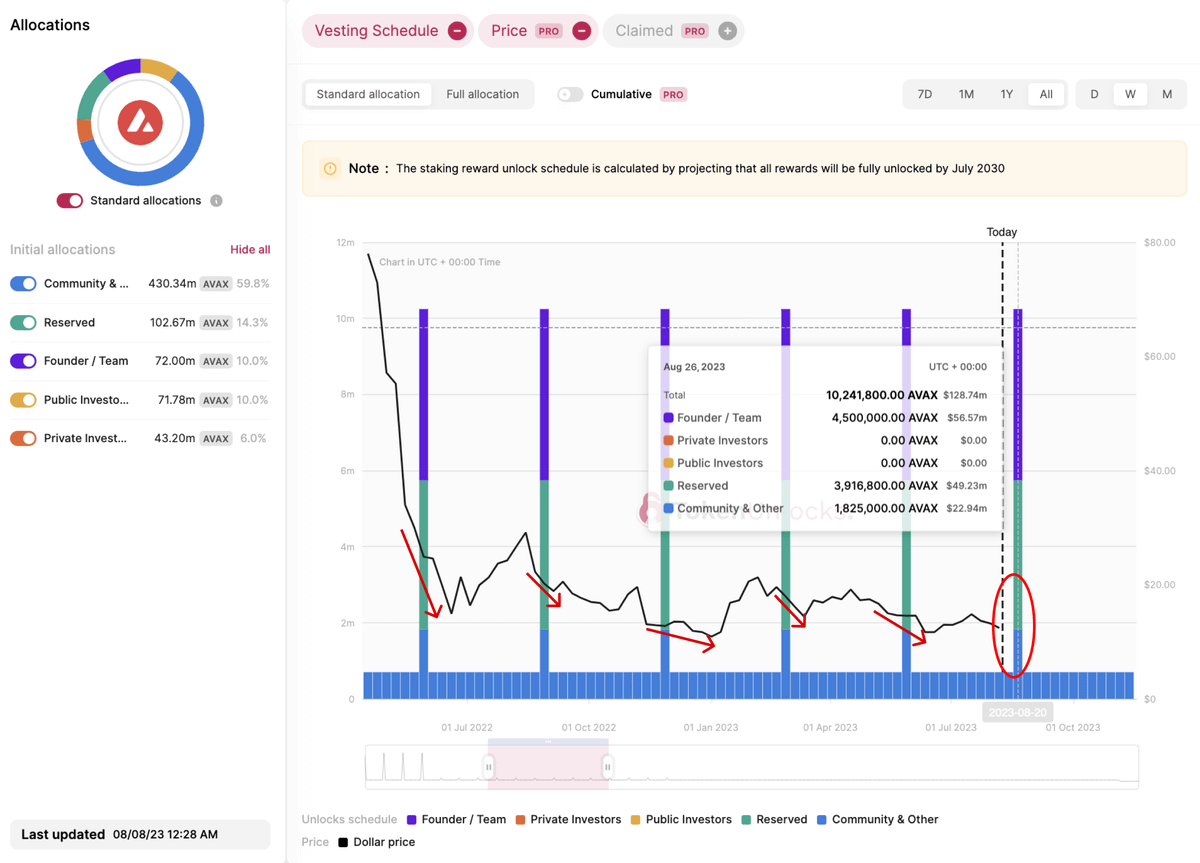The height and width of the screenshot is (863, 1200).
Task: Click the 1,825,000.00 AVAX Community tooltip value
Action: pos(886,509)
